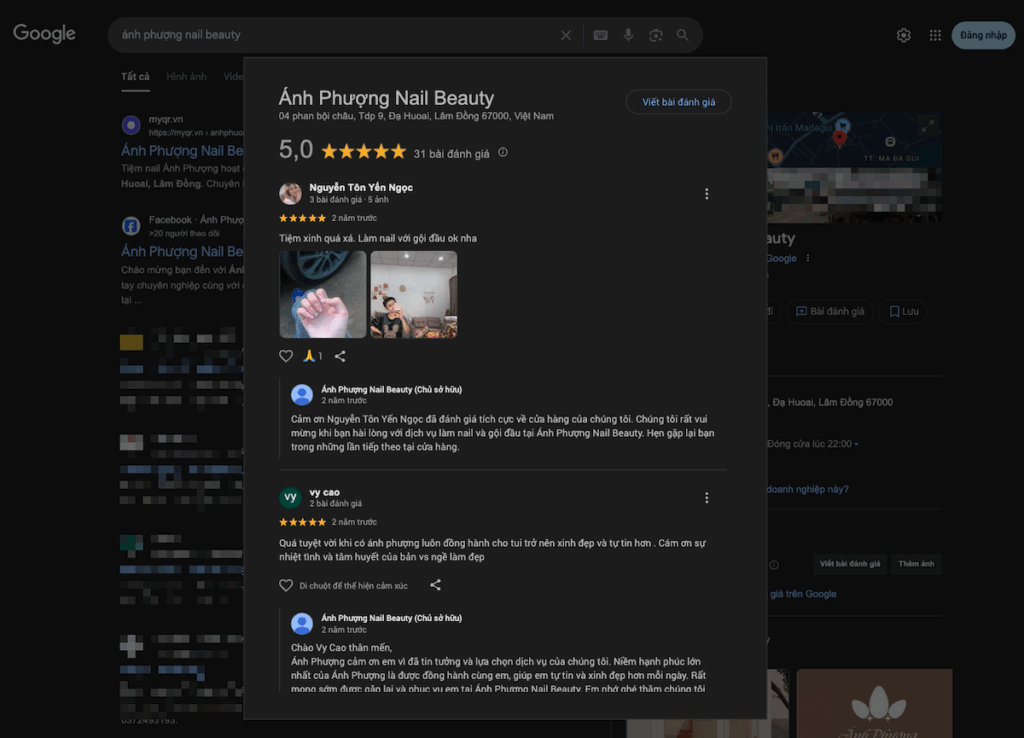Open the Google apps grid
The width and height of the screenshot is (1024, 738).
[x=935, y=35]
